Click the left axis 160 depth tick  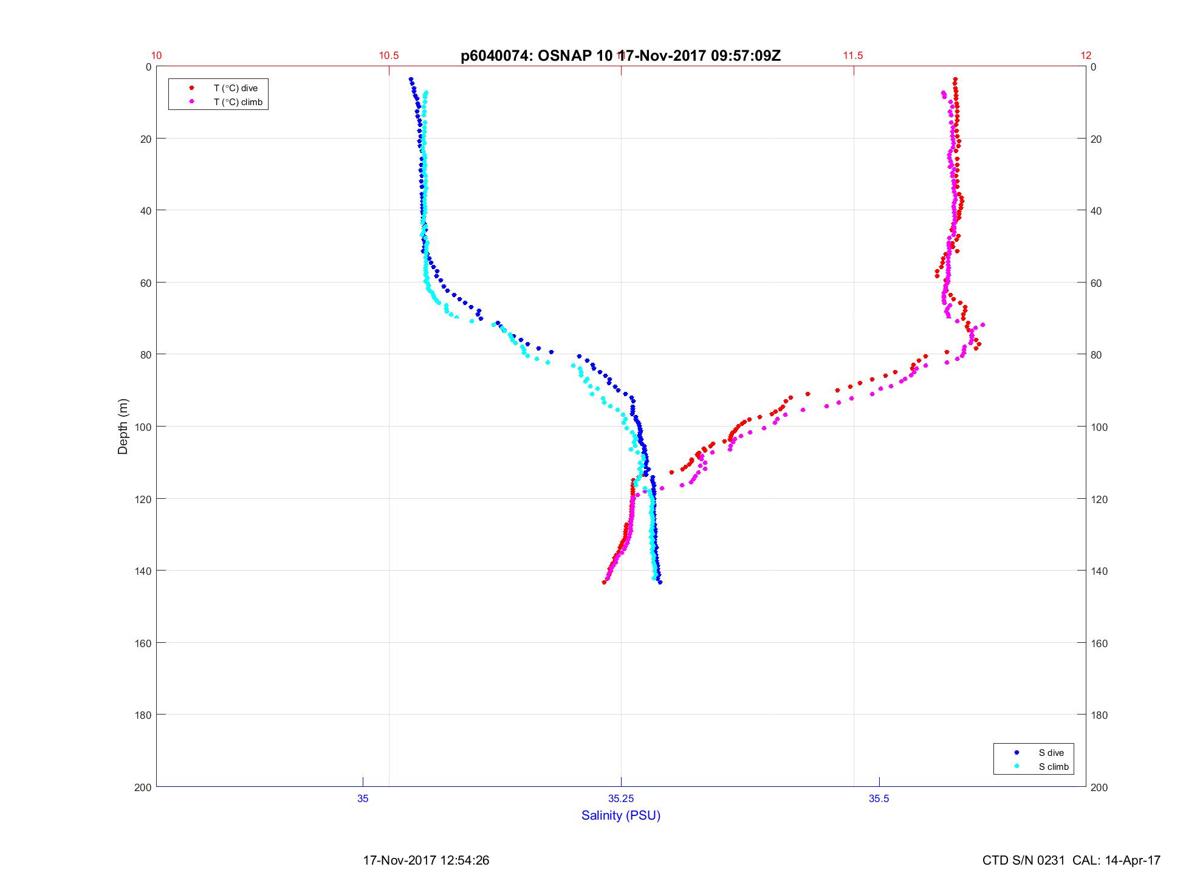pyautogui.click(x=141, y=643)
